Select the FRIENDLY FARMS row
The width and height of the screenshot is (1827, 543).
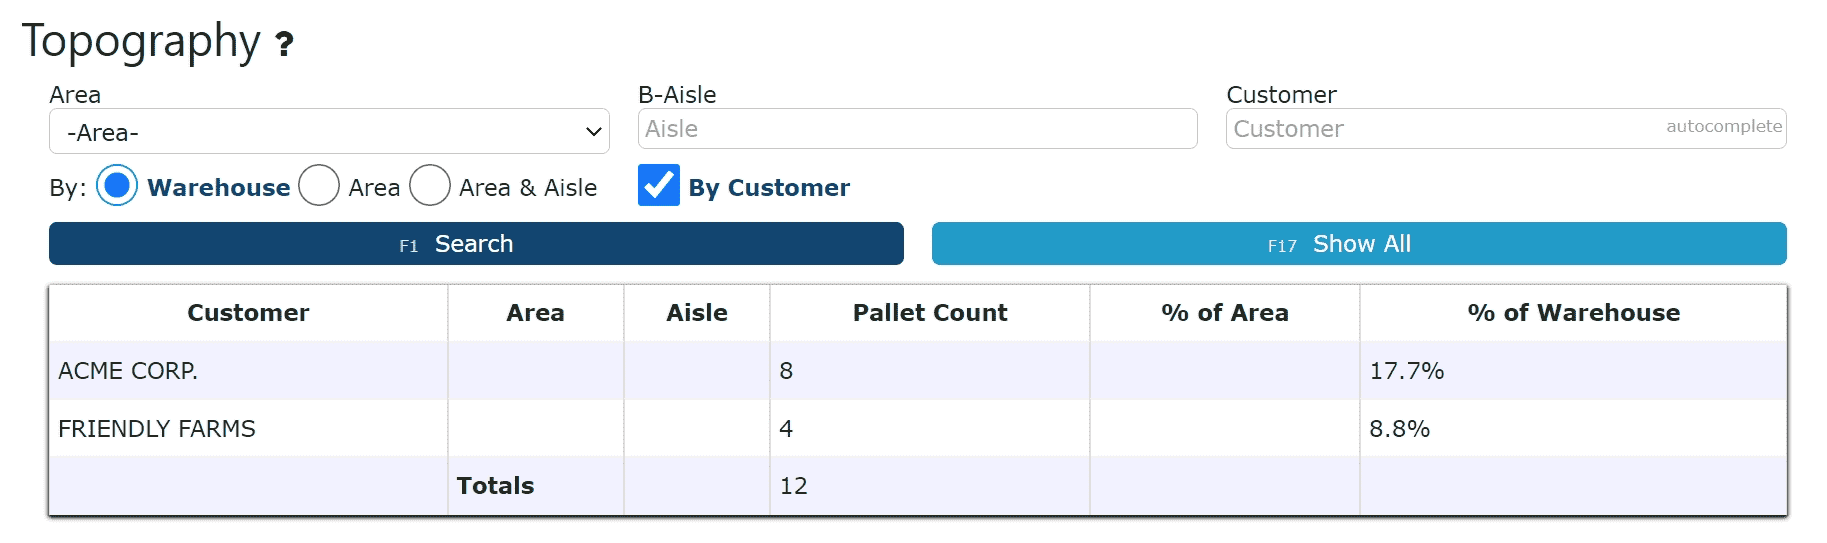click(x=157, y=429)
